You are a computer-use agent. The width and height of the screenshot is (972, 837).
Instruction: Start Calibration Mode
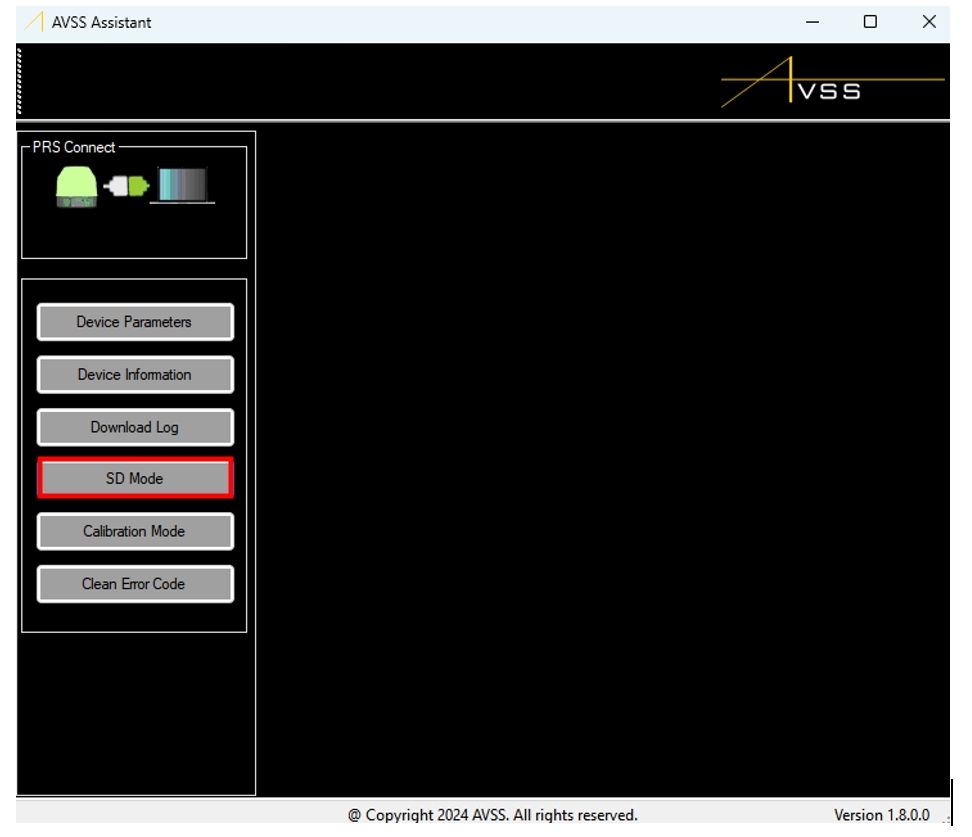pyautogui.click(x=135, y=531)
